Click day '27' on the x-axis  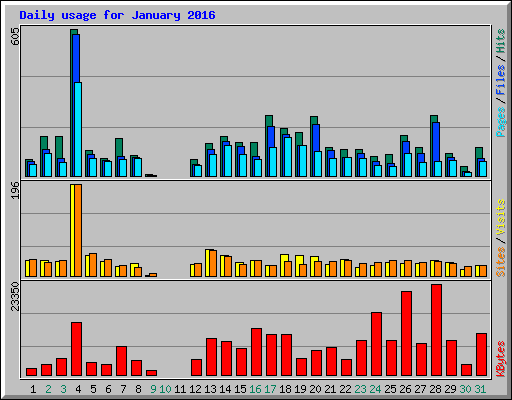(420, 389)
